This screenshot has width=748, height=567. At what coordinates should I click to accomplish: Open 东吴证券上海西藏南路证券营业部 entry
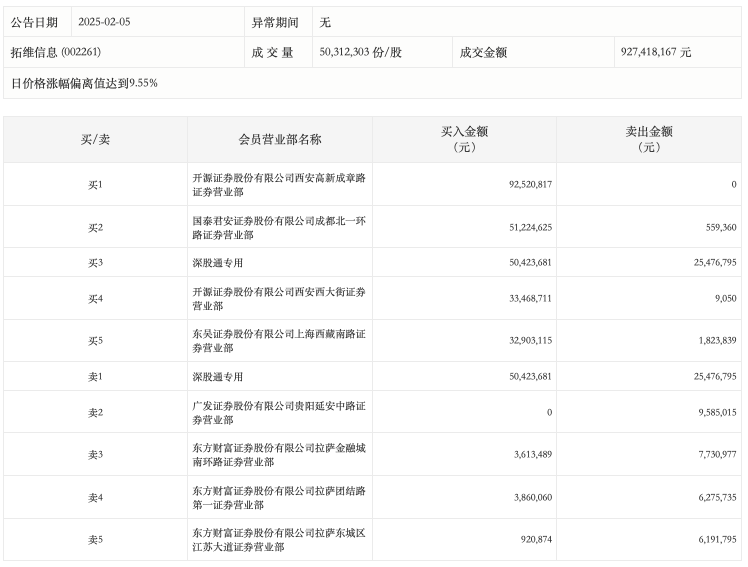point(279,341)
